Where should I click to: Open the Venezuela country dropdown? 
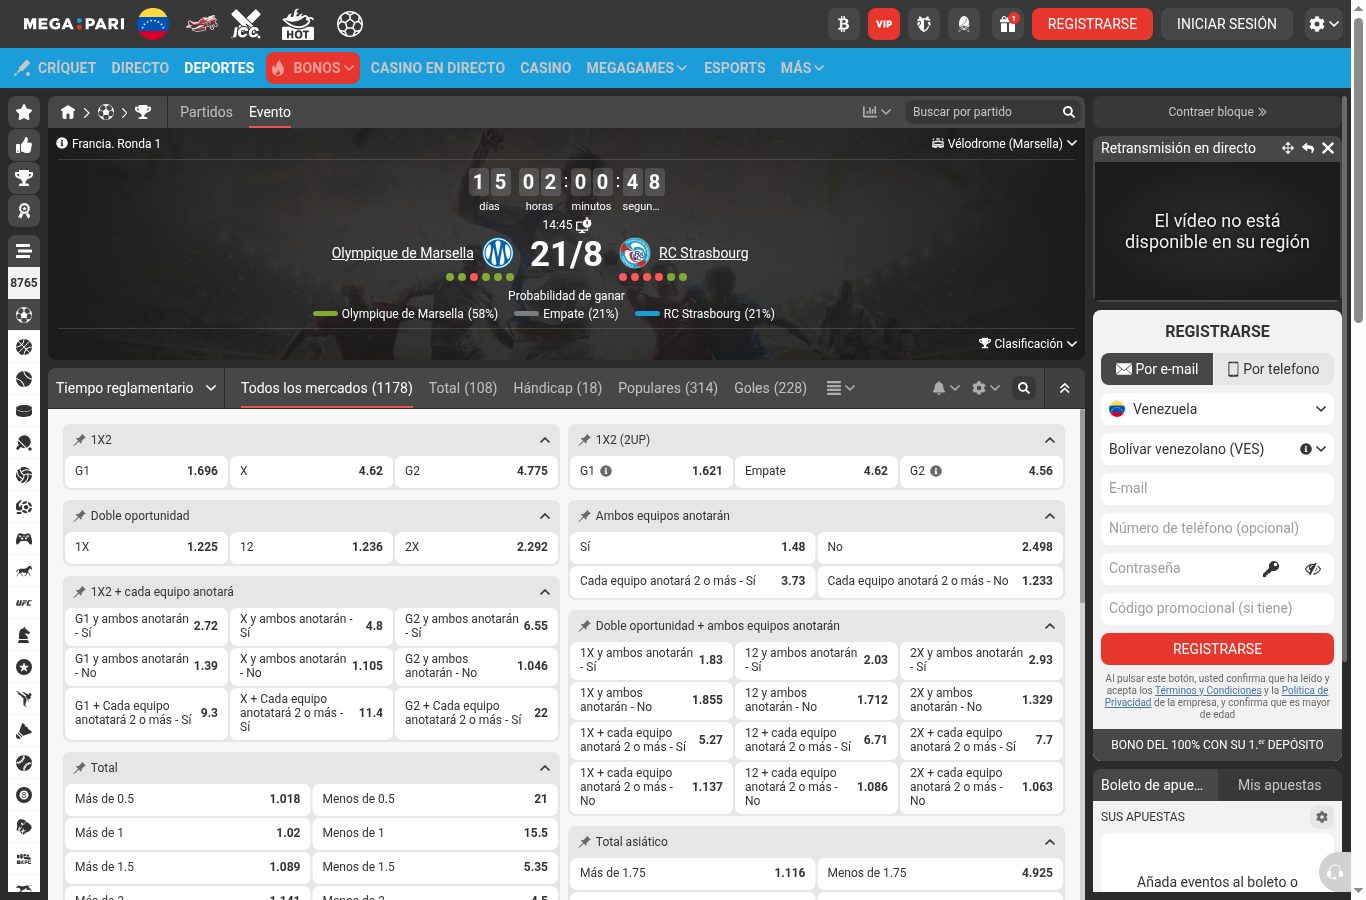click(x=1217, y=409)
